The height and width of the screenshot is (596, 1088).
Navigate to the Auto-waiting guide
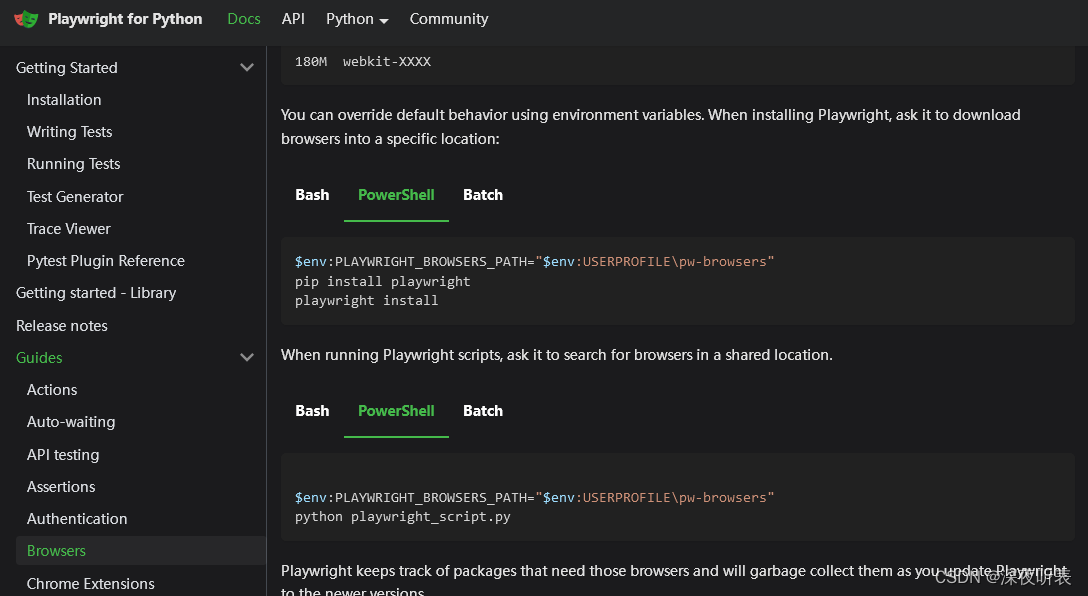coord(71,422)
